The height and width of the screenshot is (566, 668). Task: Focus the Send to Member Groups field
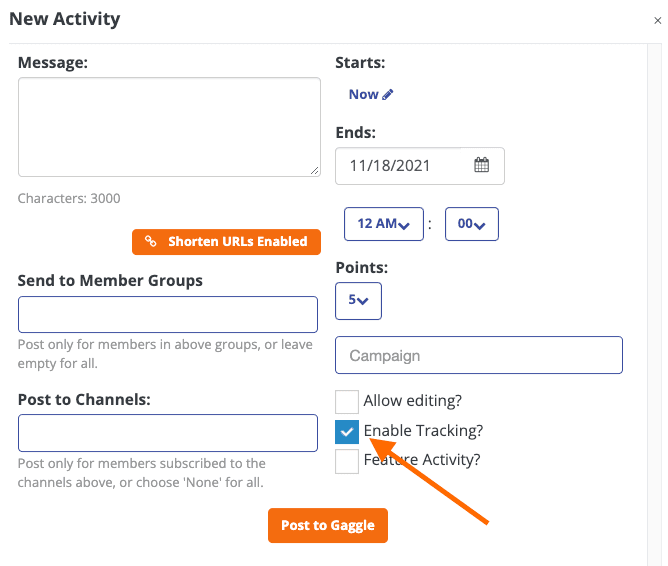168,315
